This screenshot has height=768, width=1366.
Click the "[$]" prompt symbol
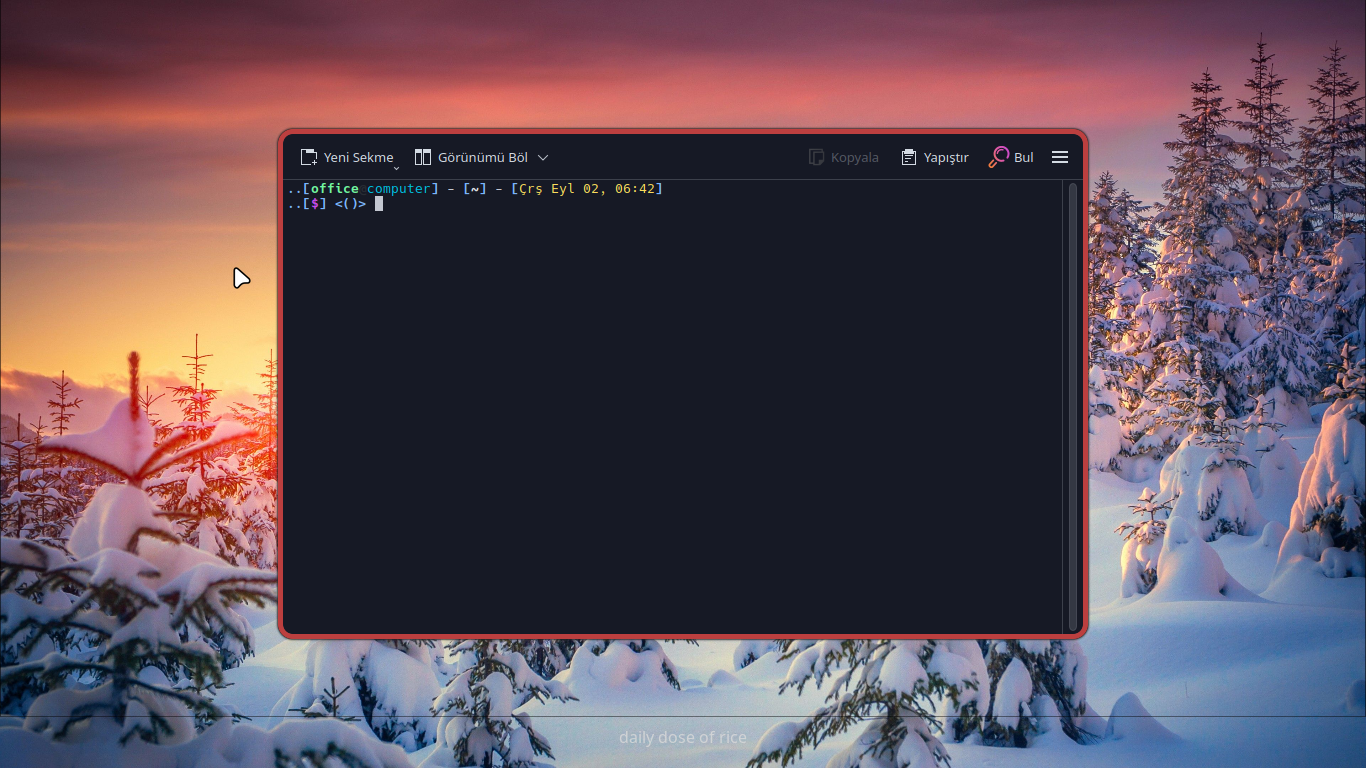[315, 203]
